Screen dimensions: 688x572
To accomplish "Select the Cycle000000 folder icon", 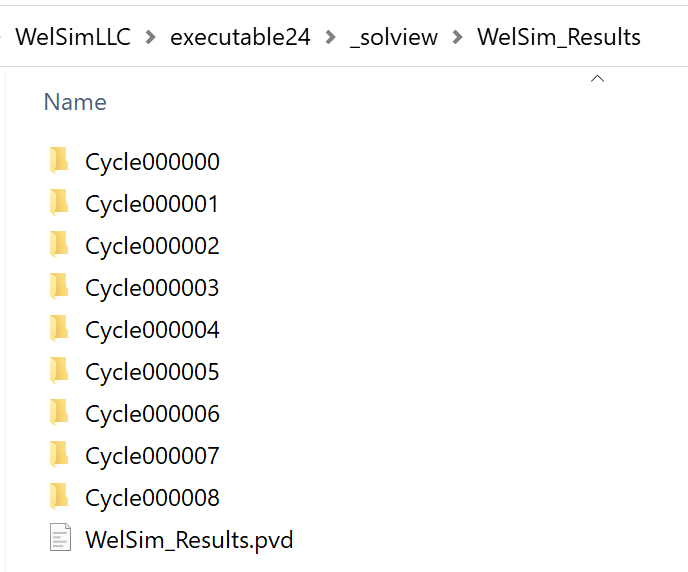I will click(x=59, y=161).
